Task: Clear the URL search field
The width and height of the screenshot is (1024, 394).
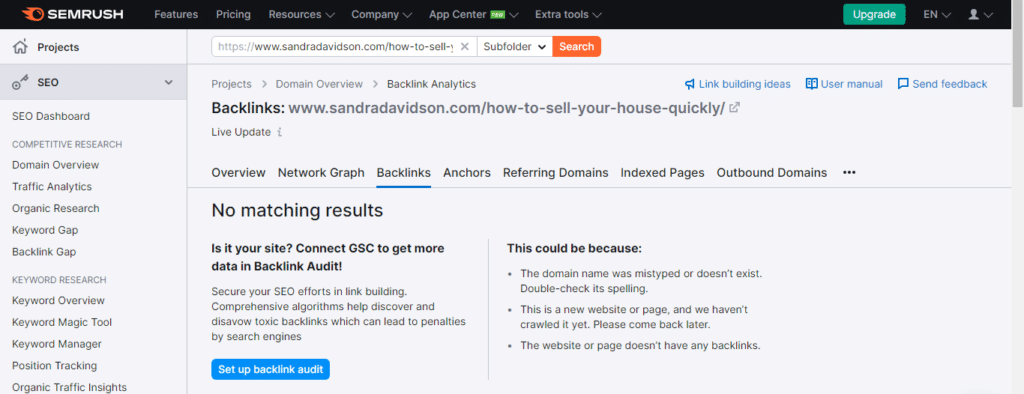Action: point(465,46)
